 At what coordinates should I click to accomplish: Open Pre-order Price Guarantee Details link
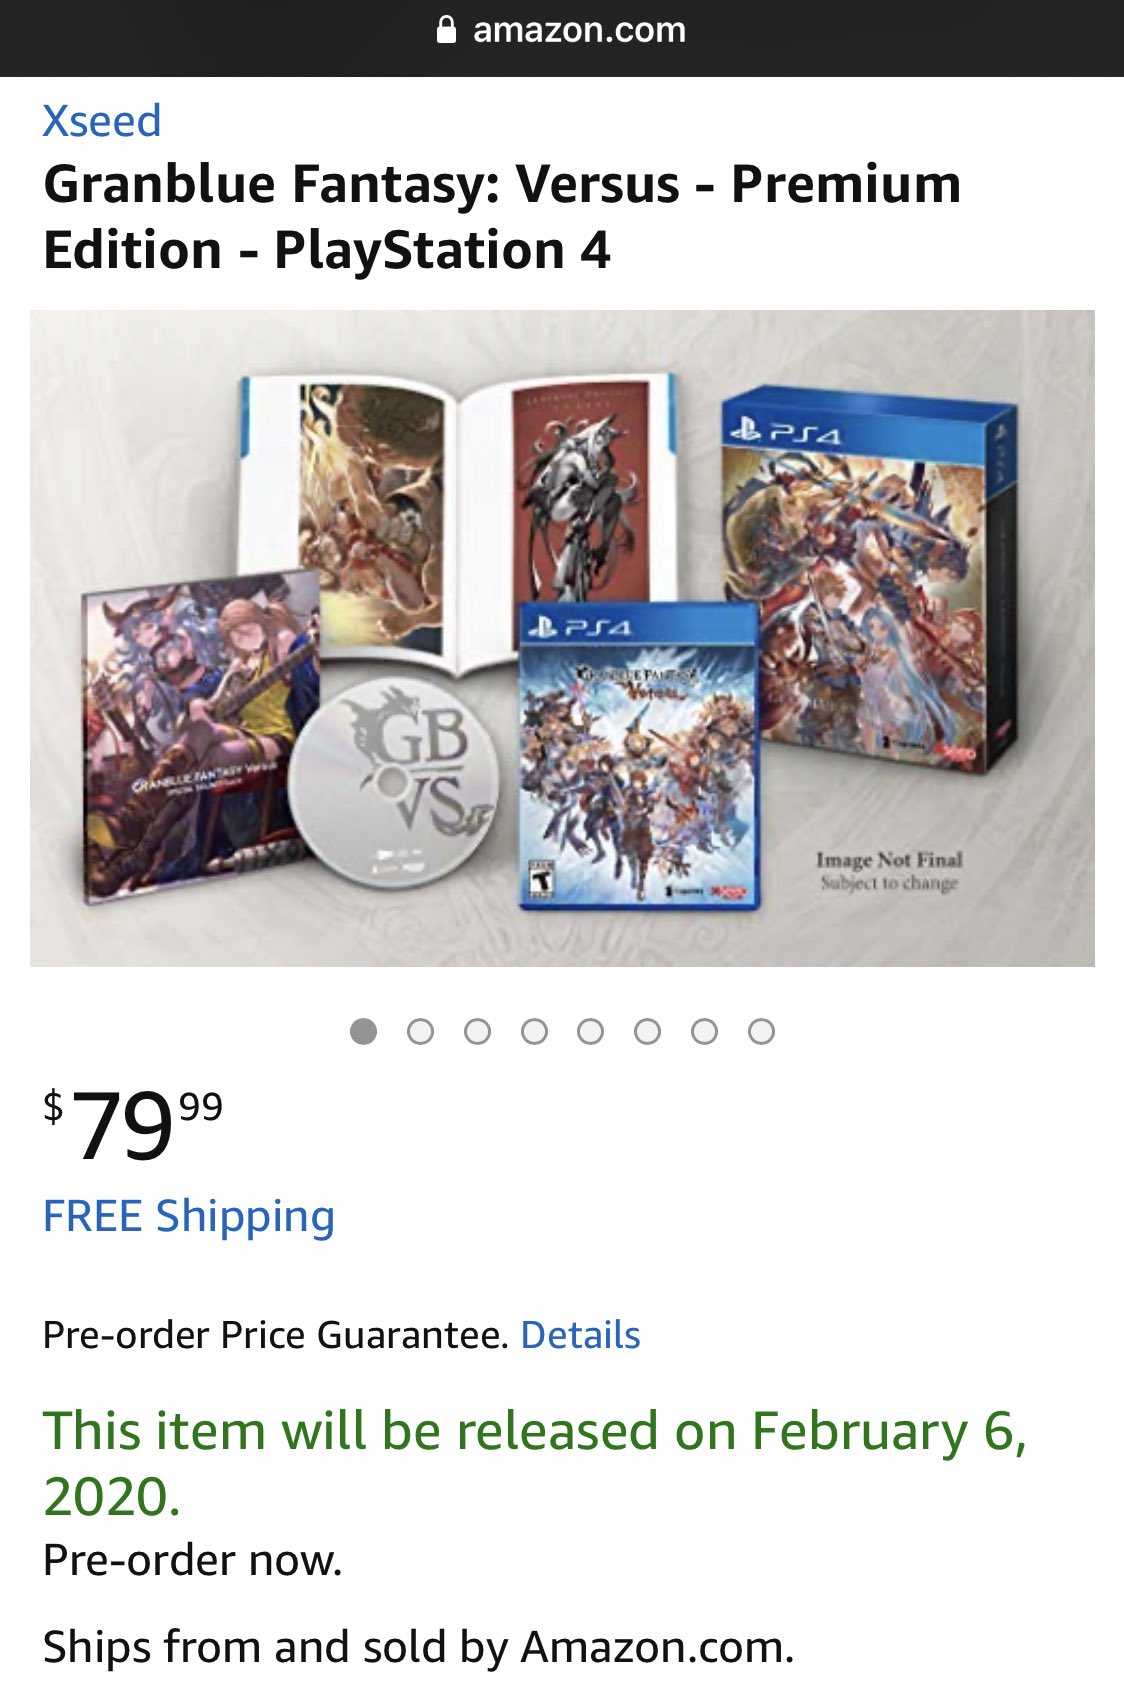pos(580,1335)
